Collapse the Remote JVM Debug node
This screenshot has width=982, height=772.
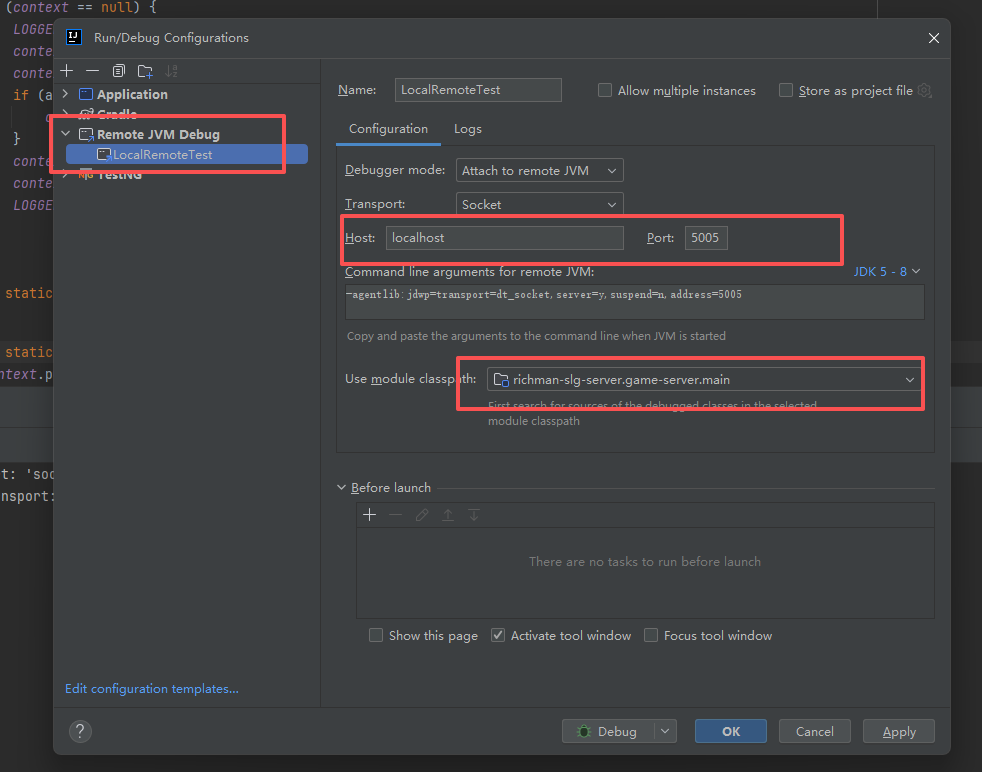tap(65, 134)
